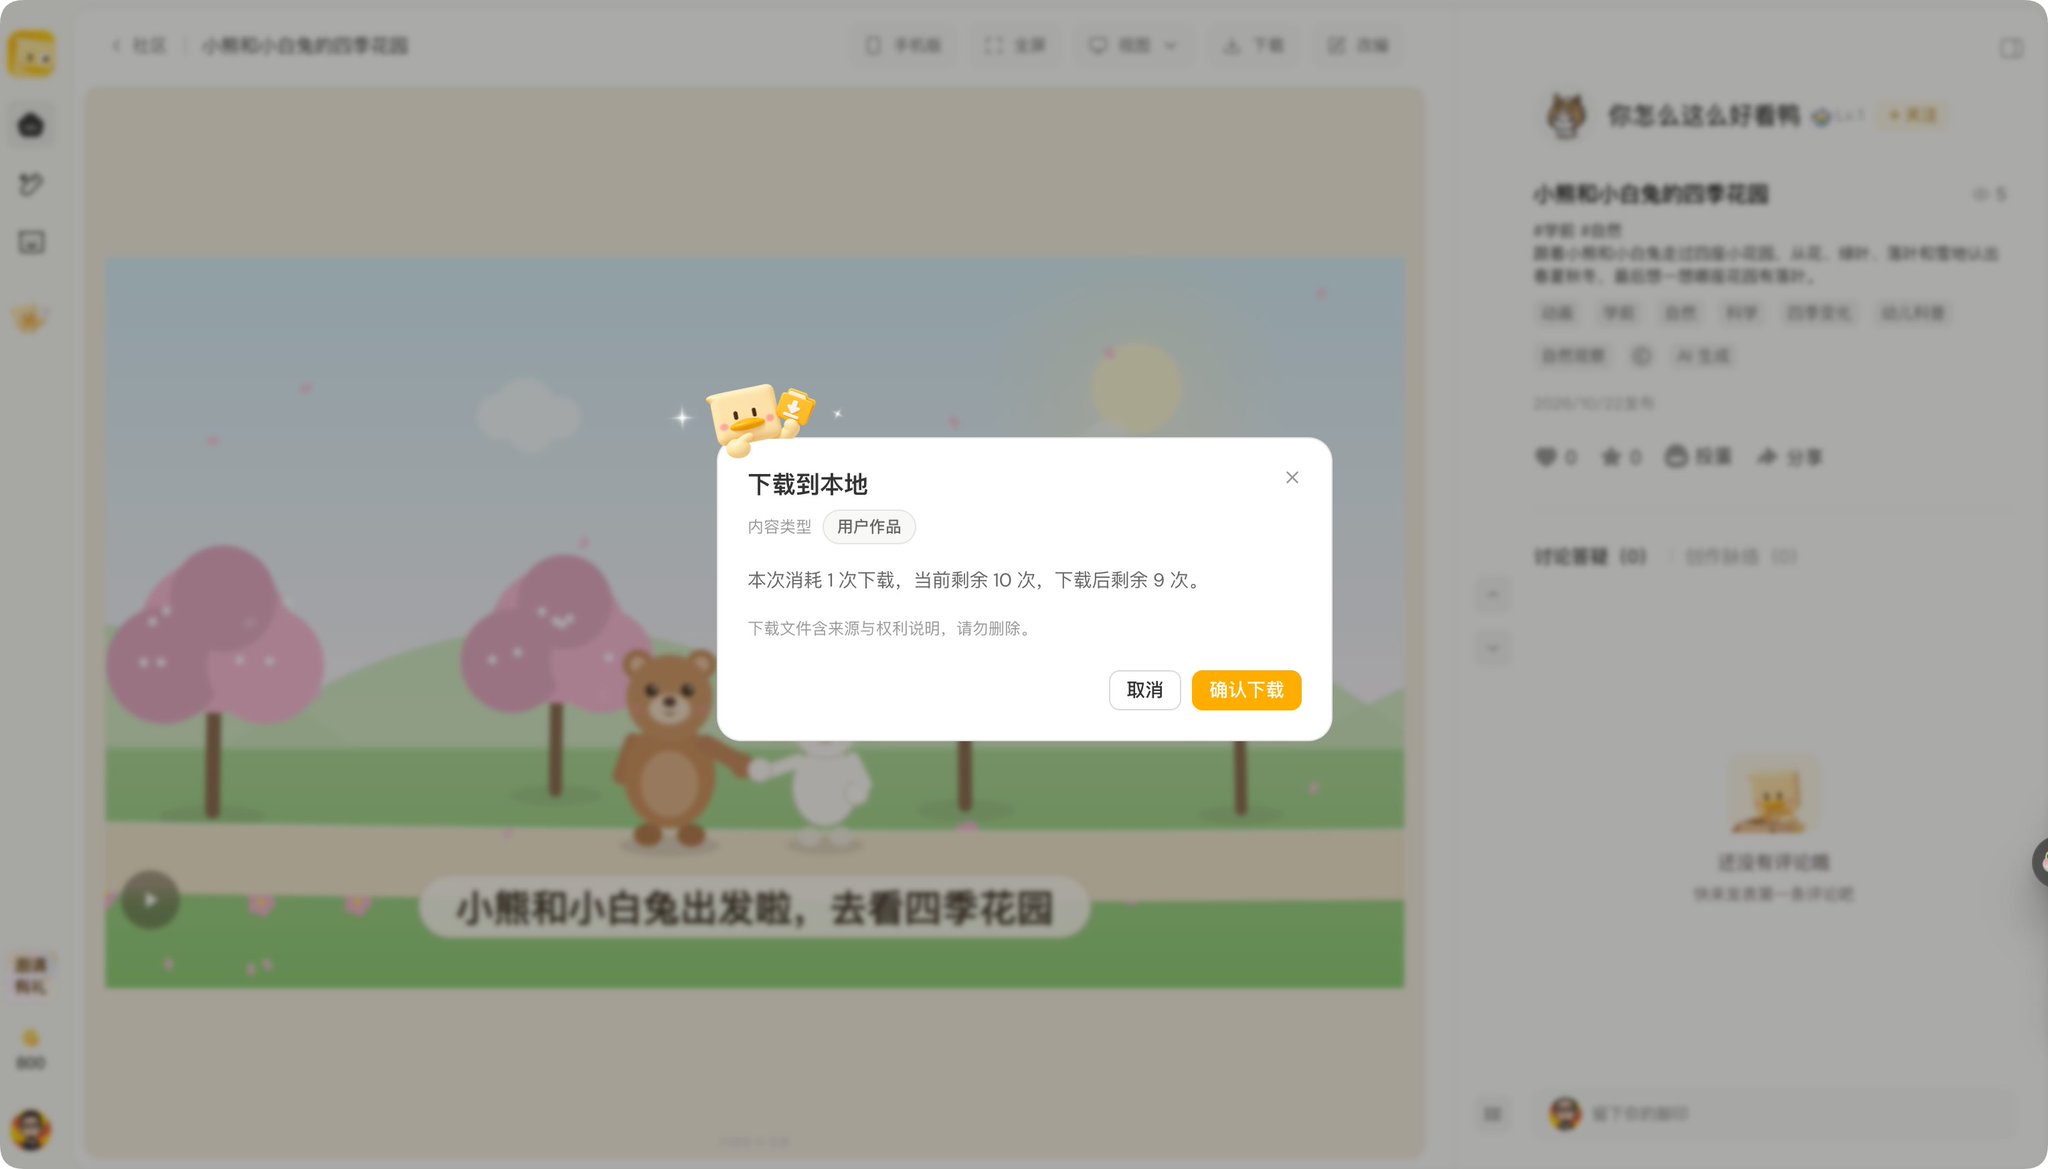
Task: Open the view dropdown in top toolbar
Action: (x=1134, y=46)
